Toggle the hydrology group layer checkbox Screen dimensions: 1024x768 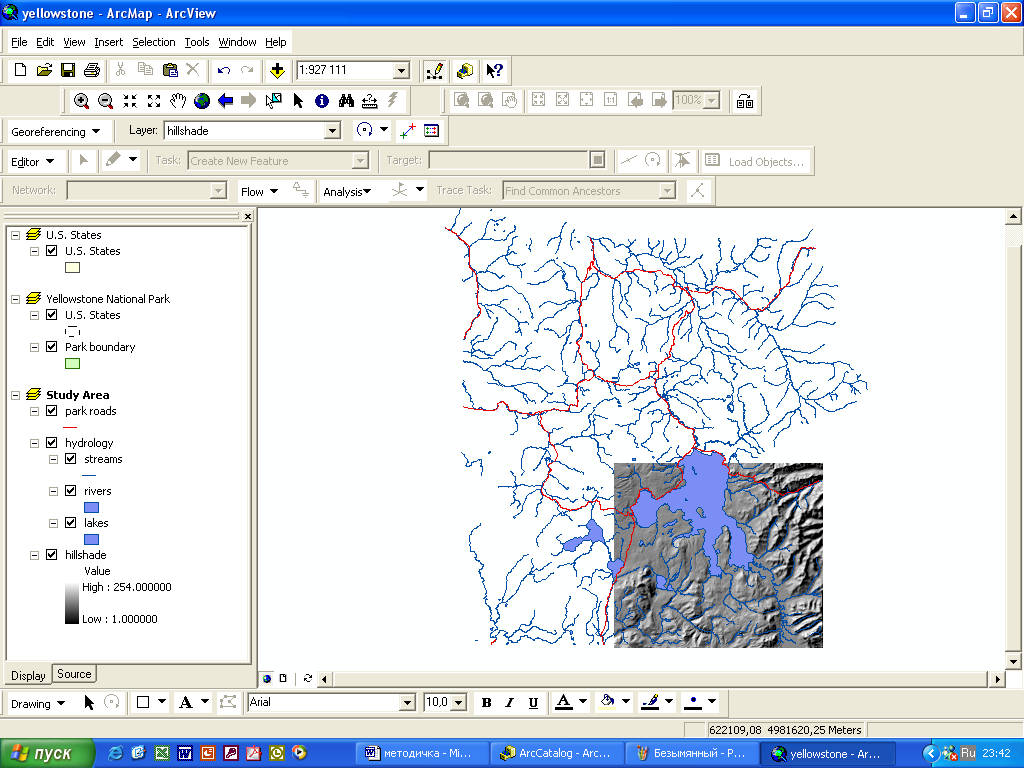(x=52, y=443)
